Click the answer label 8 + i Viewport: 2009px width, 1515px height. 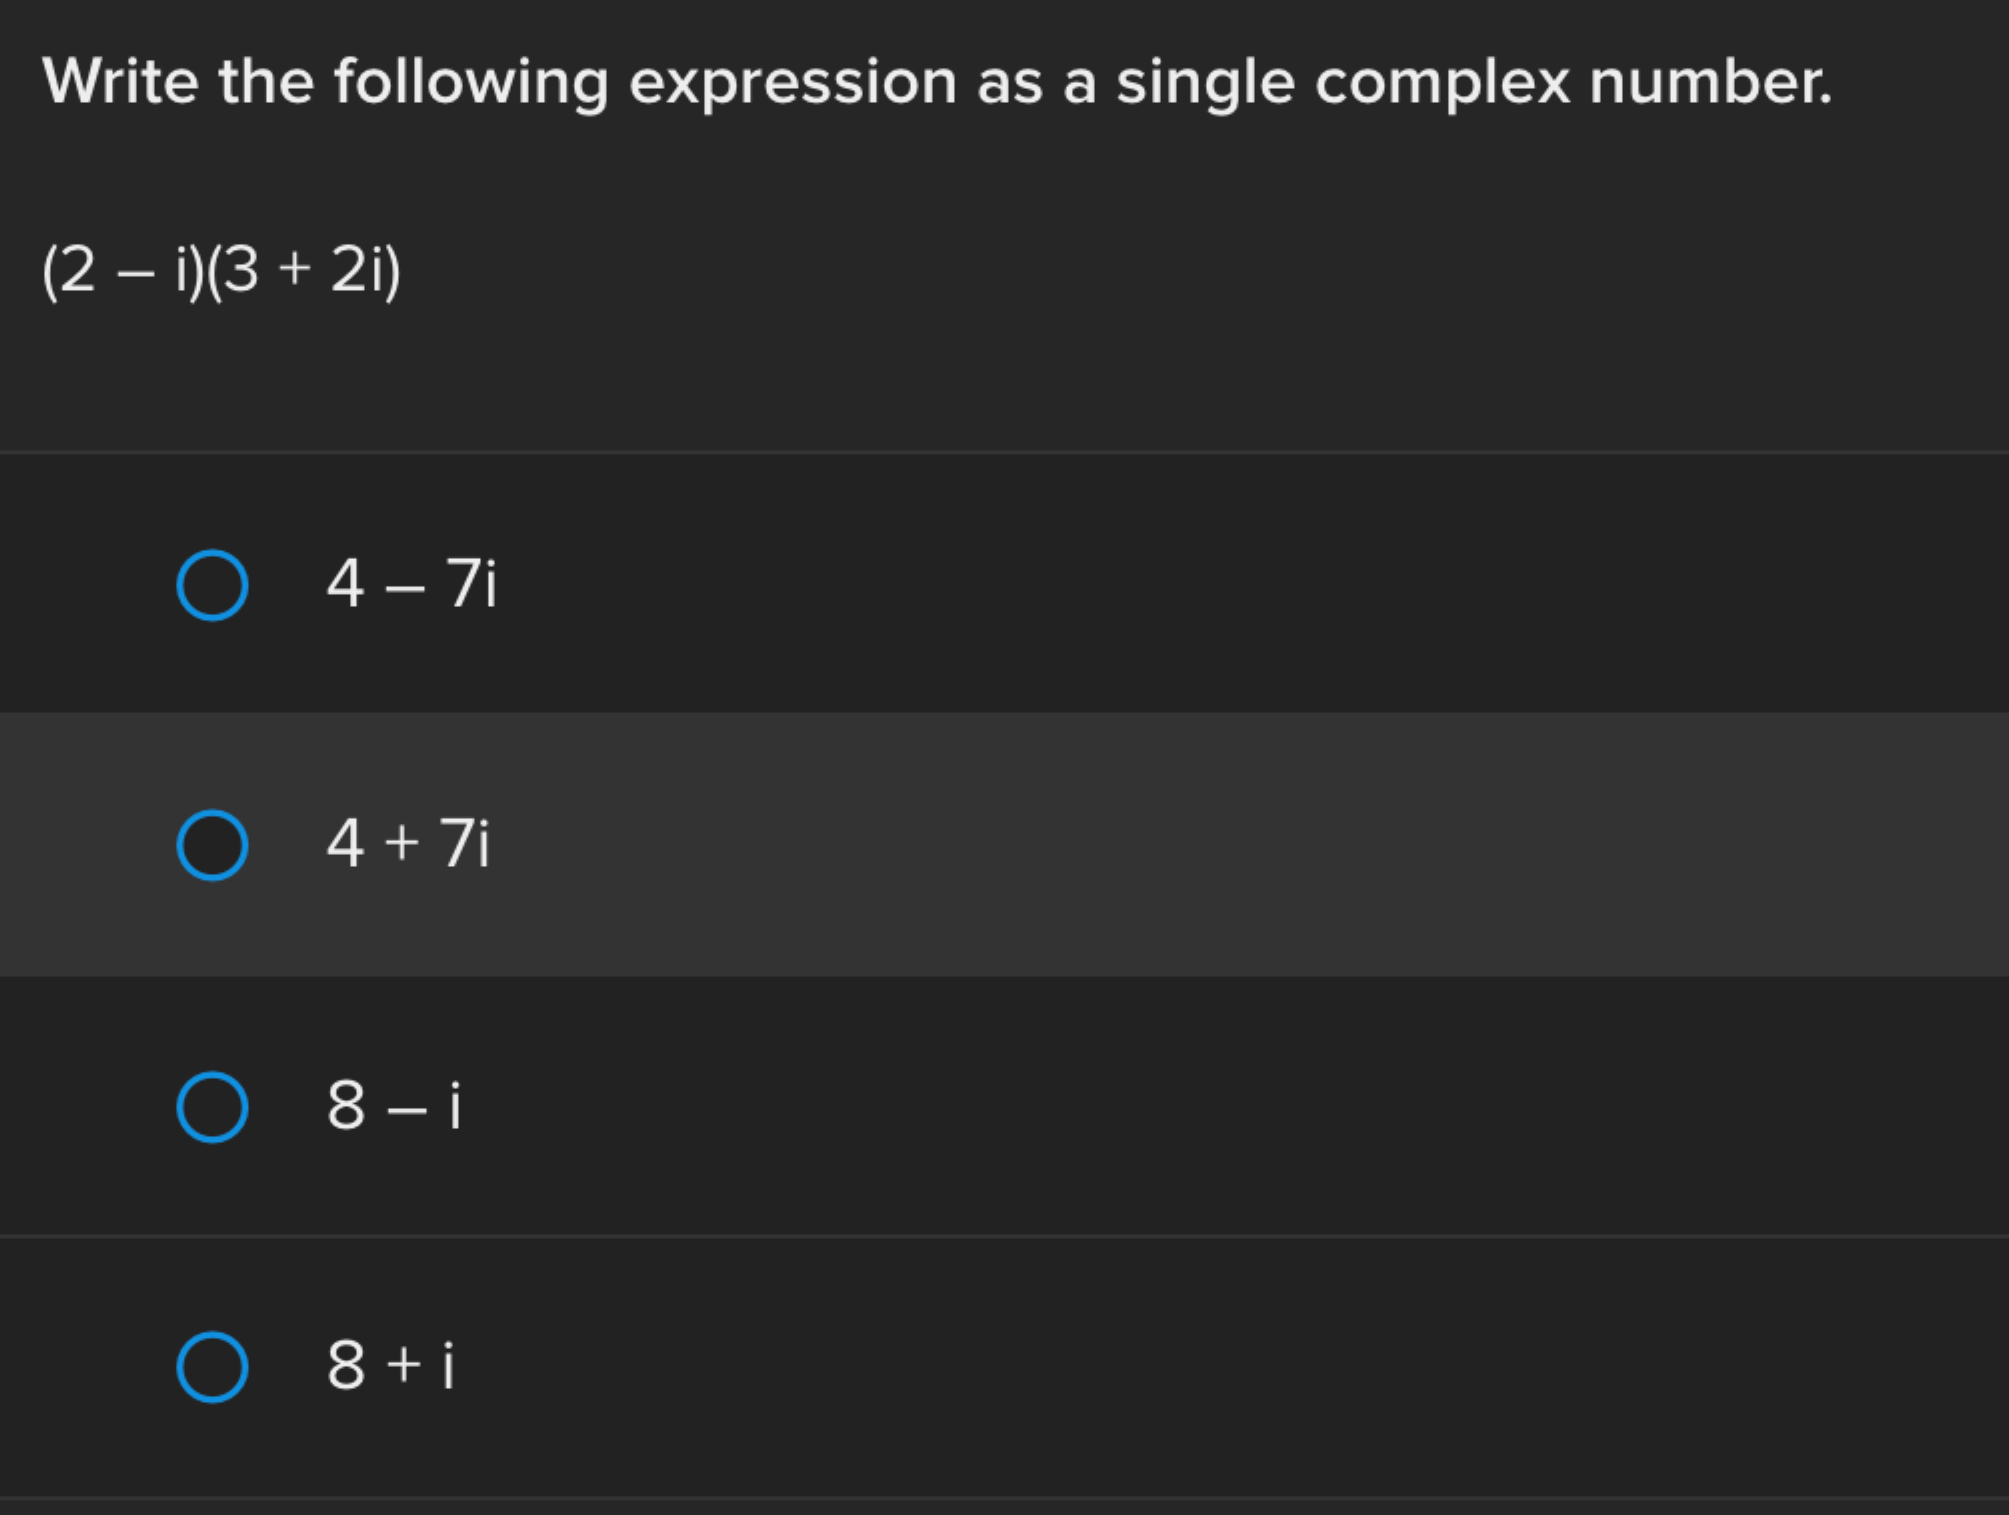[x=395, y=1364]
